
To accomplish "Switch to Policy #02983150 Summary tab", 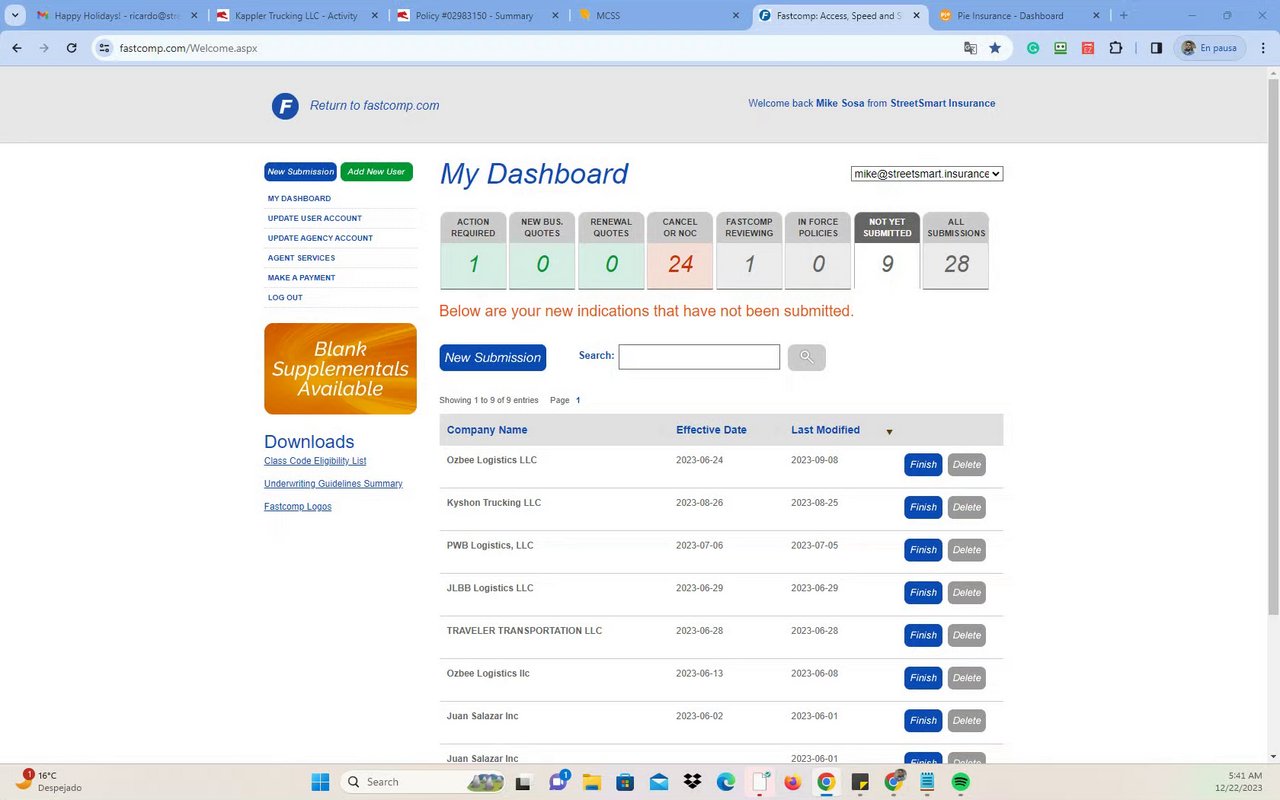I will point(476,16).
